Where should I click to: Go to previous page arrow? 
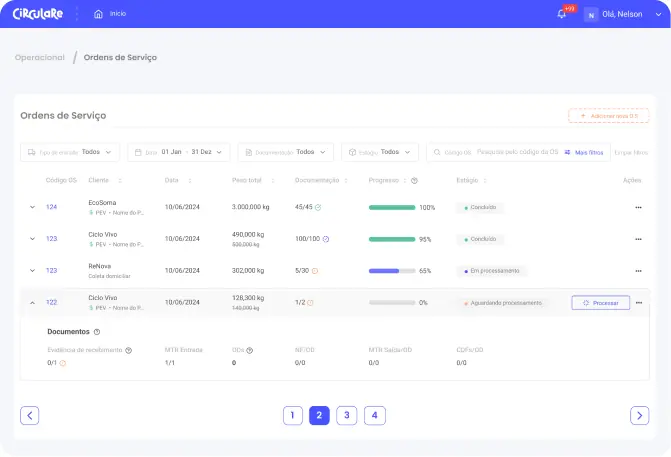pos(30,415)
